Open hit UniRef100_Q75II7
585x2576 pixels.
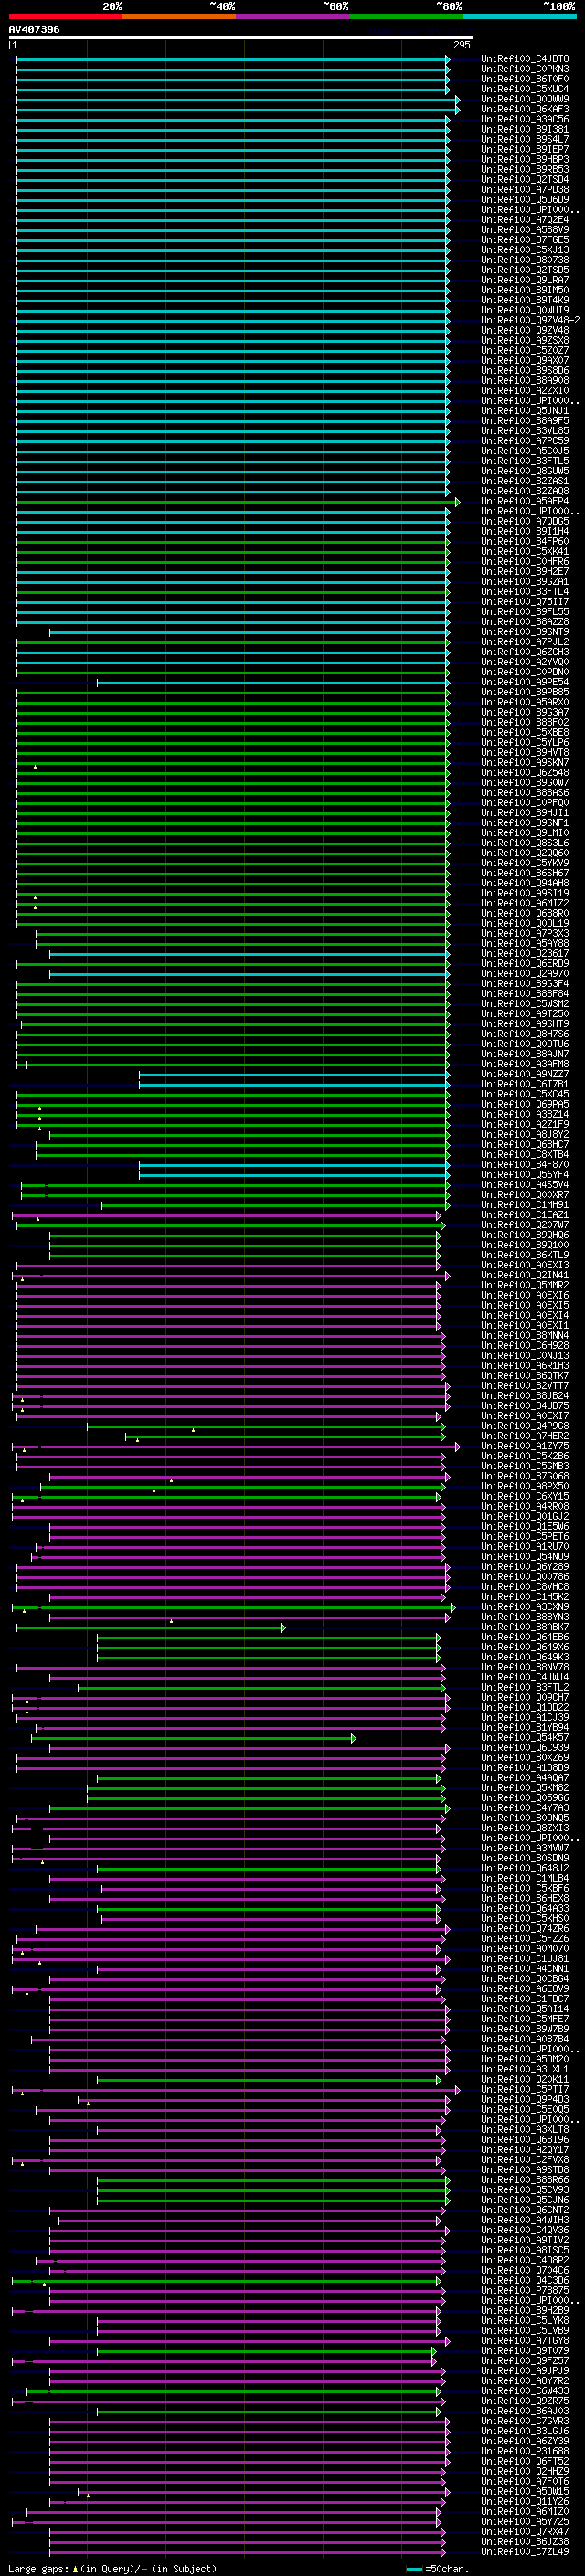pyautogui.click(x=525, y=602)
